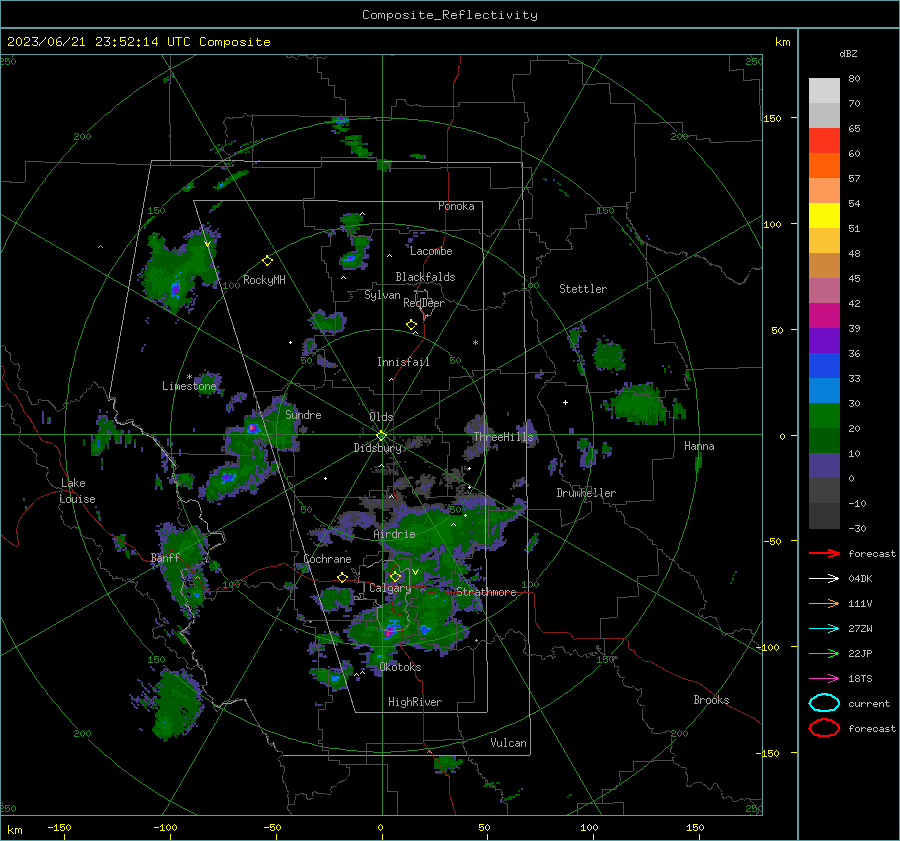Select the dark green 20 dBZ swatch
This screenshot has height=841, width=900.
click(x=824, y=440)
